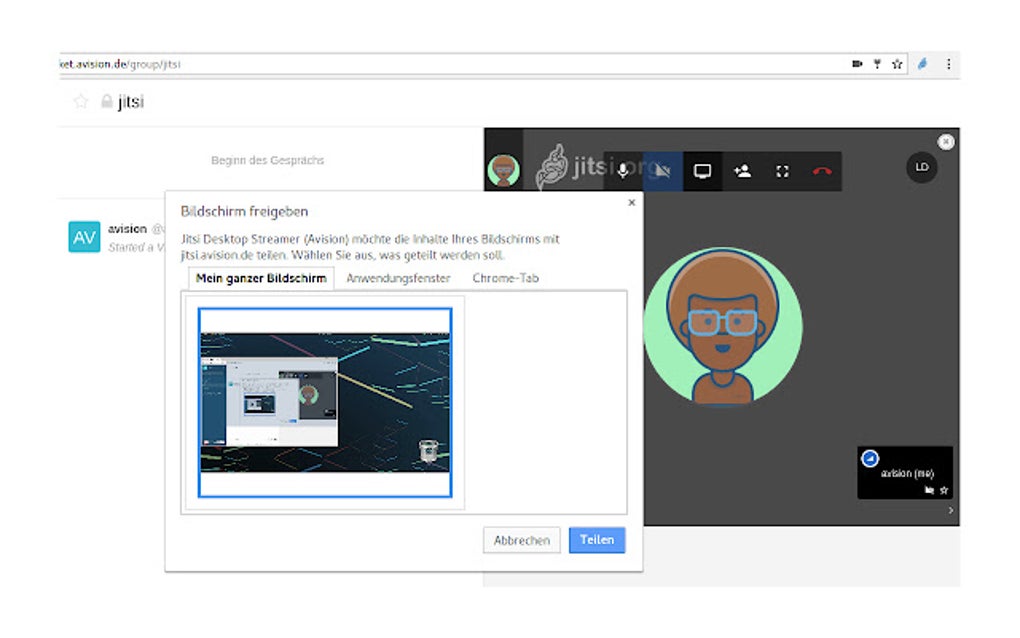This screenshot has width=1020, height=638.
Task: Mute the microphone in the Jitsi toolbar
Action: click(x=624, y=170)
